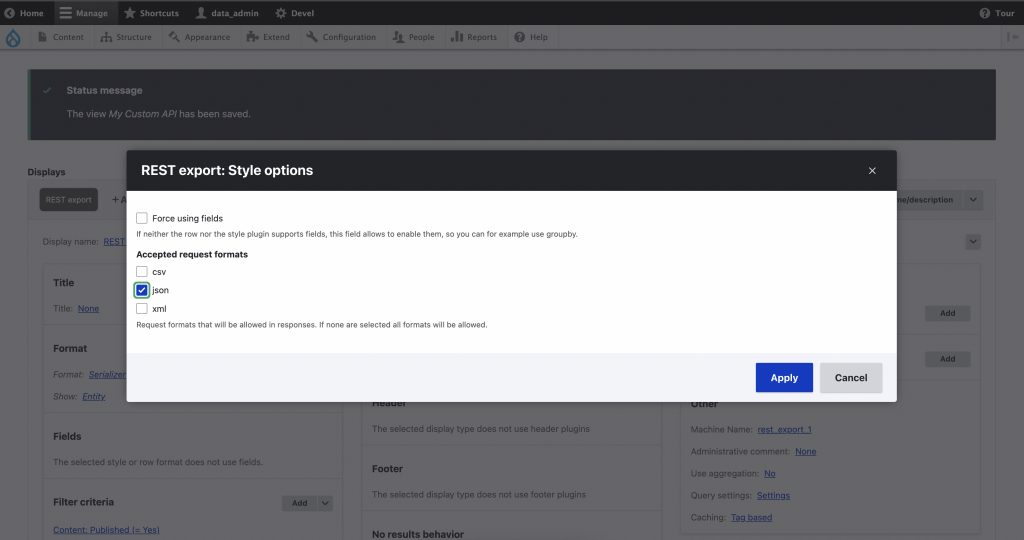Screen dimensions: 1024x540
Task: Open the Appearance admin menu
Action: click(199, 37)
